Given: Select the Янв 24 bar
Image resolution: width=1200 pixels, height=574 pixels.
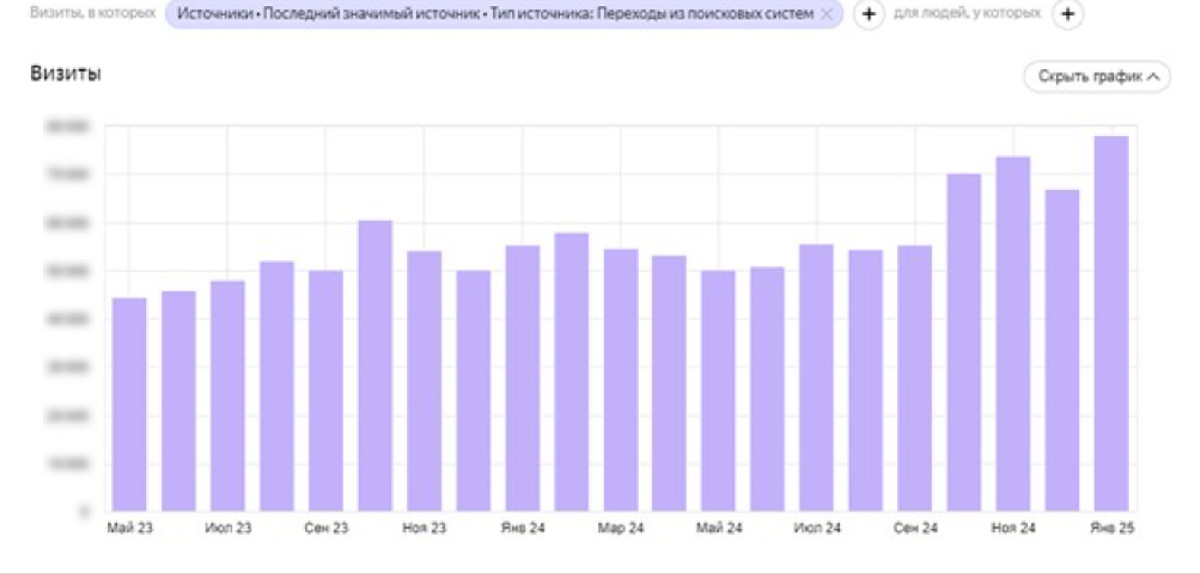Looking at the screenshot, I should coord(522,378).
